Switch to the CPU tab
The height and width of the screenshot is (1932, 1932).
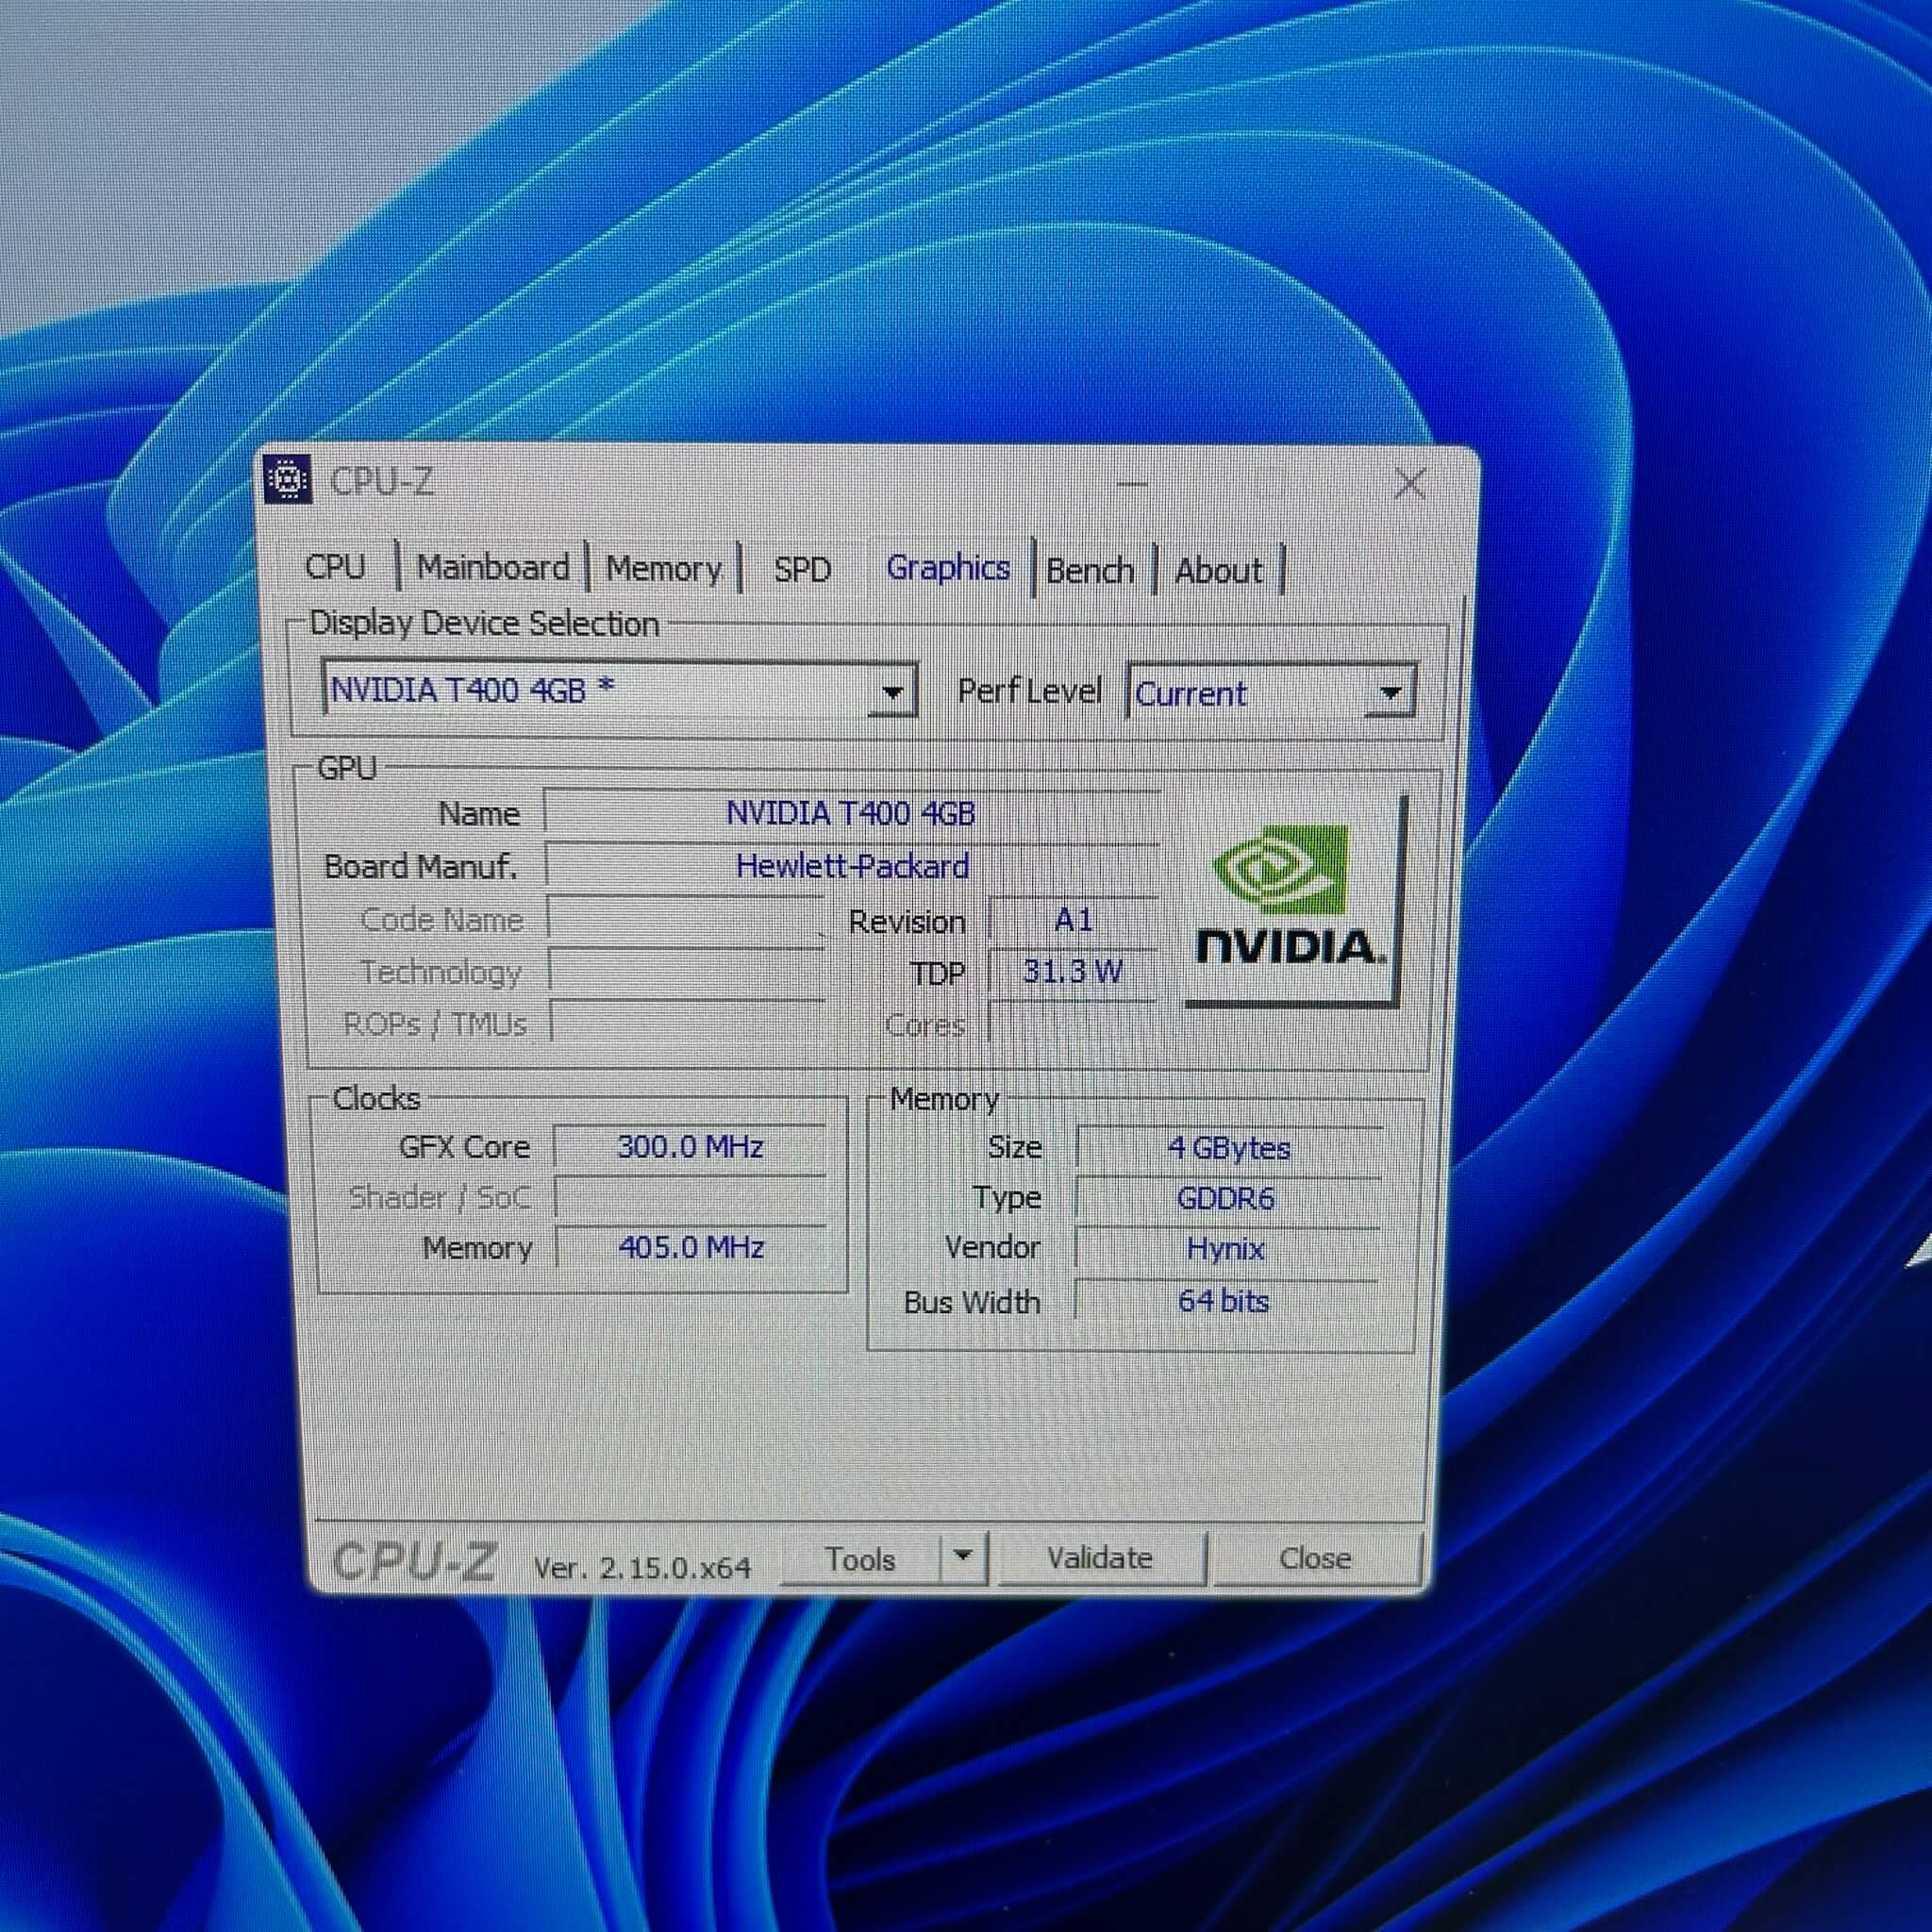[x=335, y=566]
